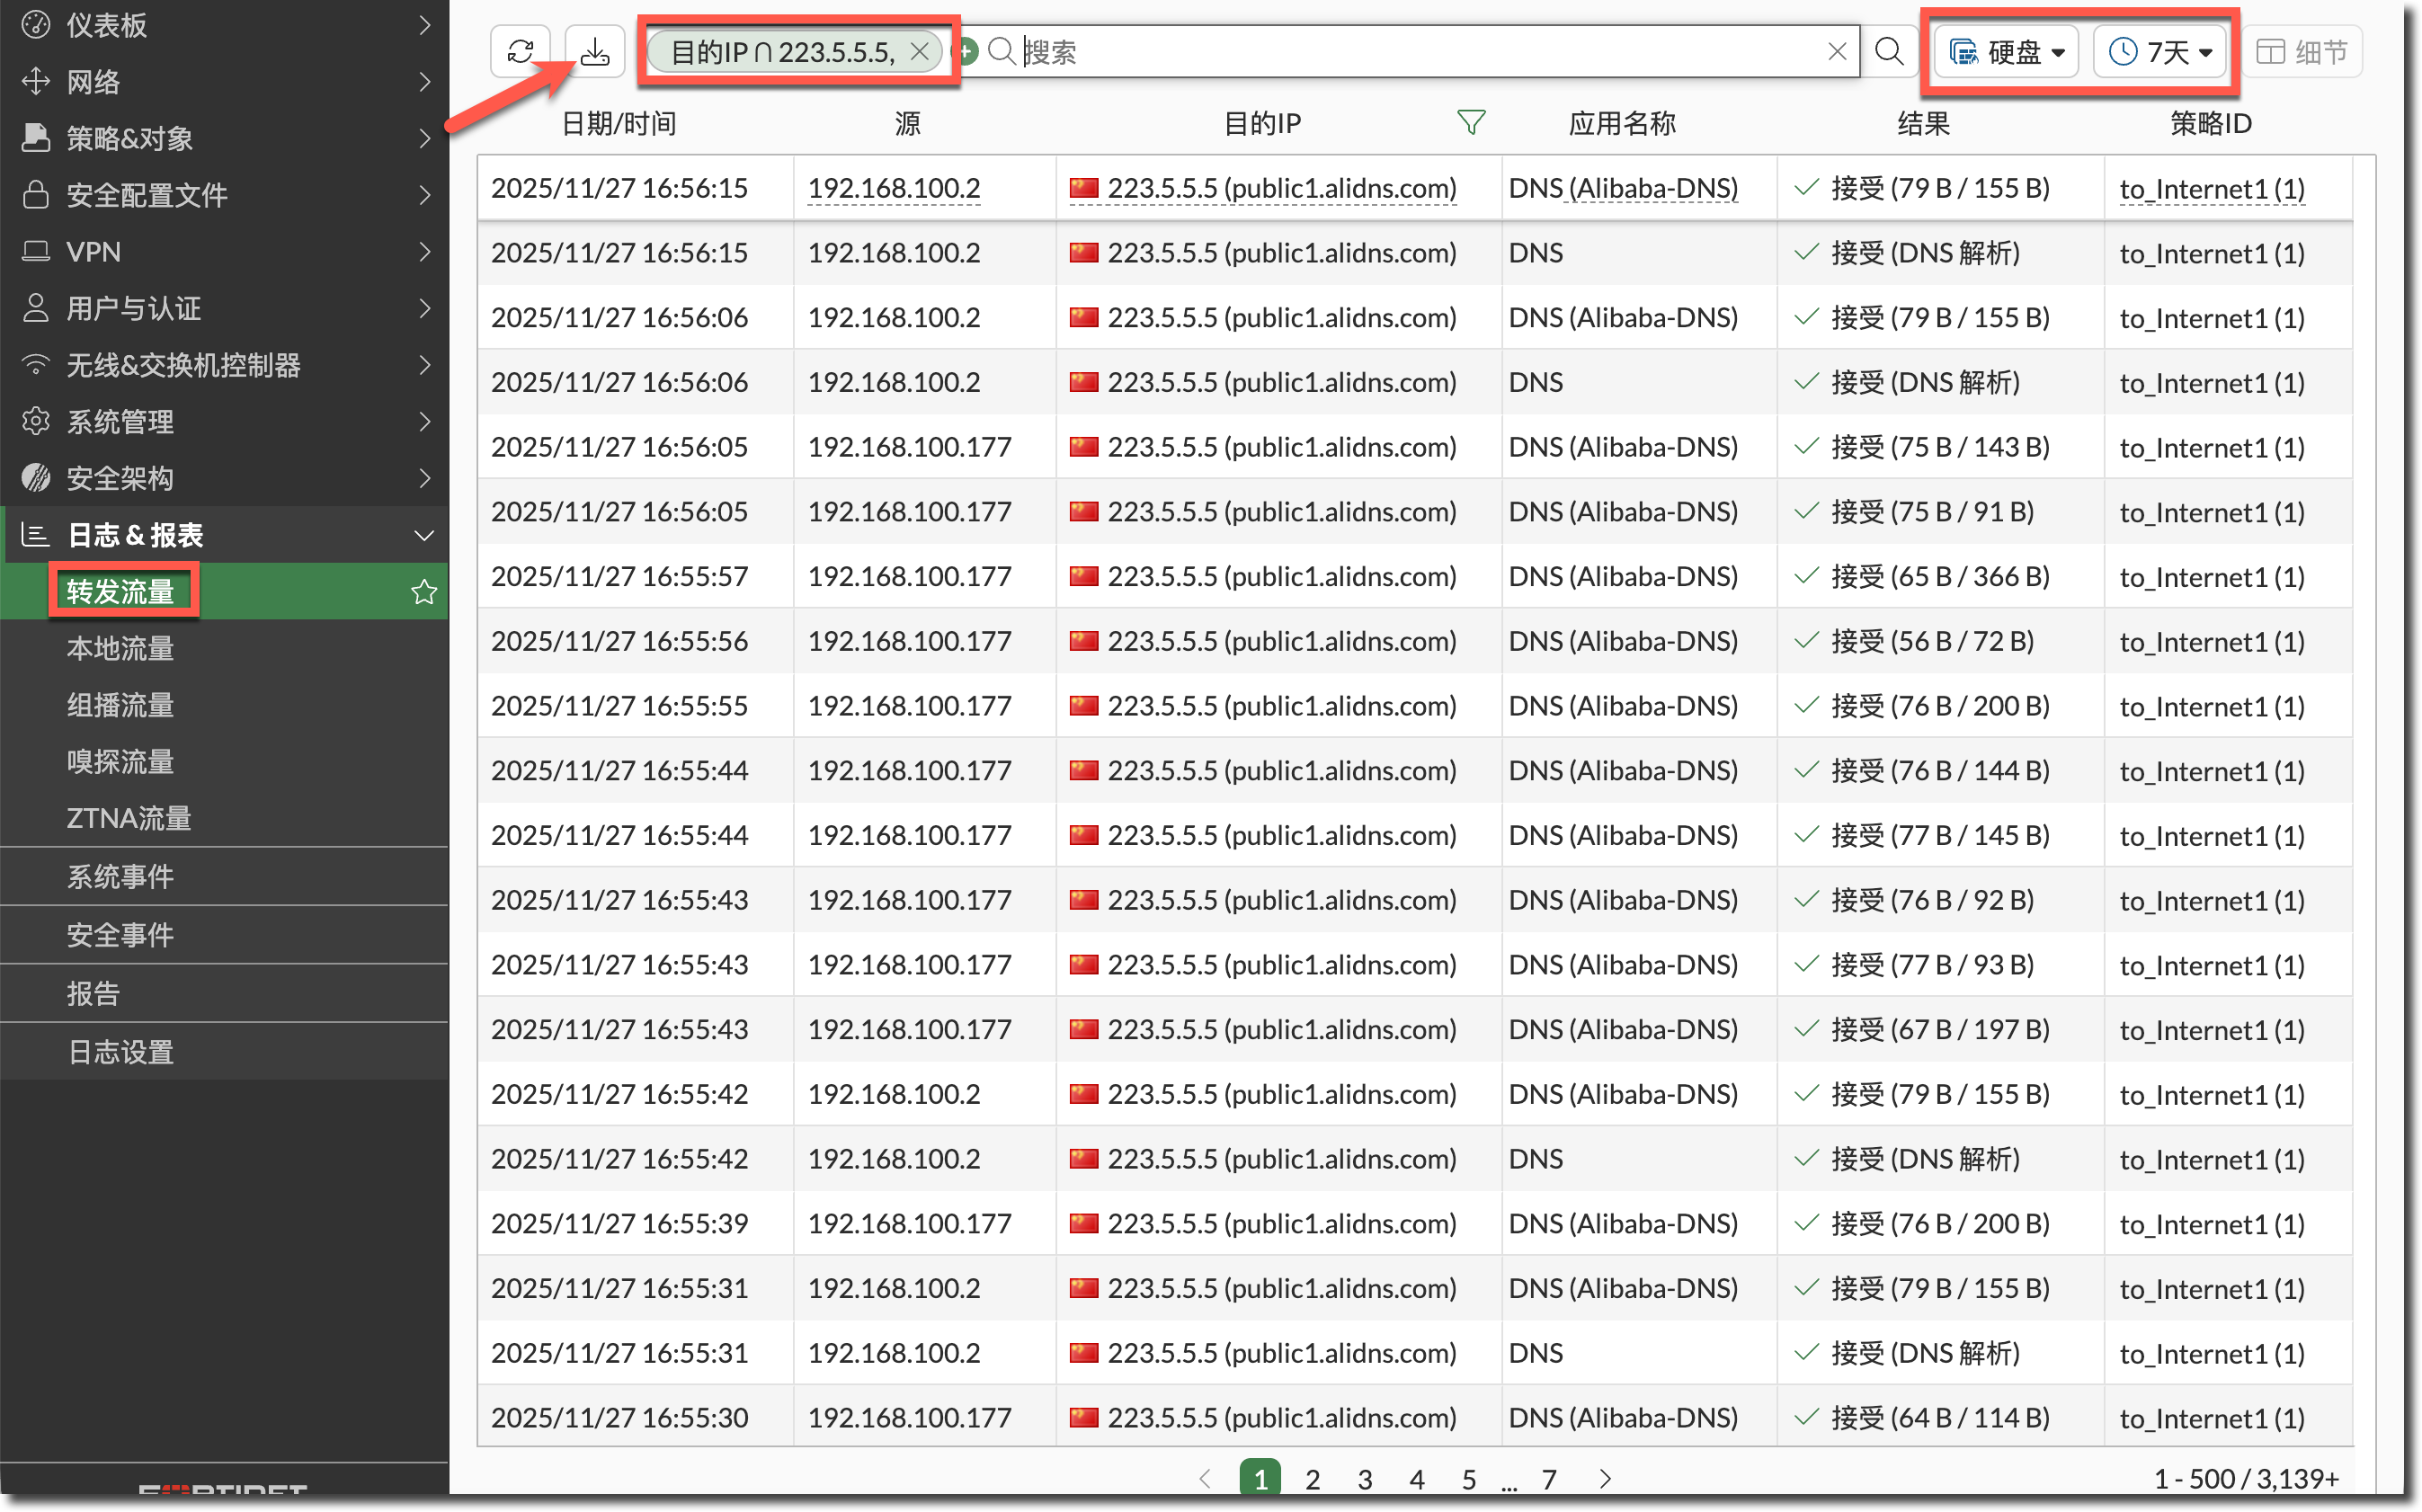Click the green add filter plus icon
The height and width of the screenshot is (1512, 2422).
coord(966,51)
